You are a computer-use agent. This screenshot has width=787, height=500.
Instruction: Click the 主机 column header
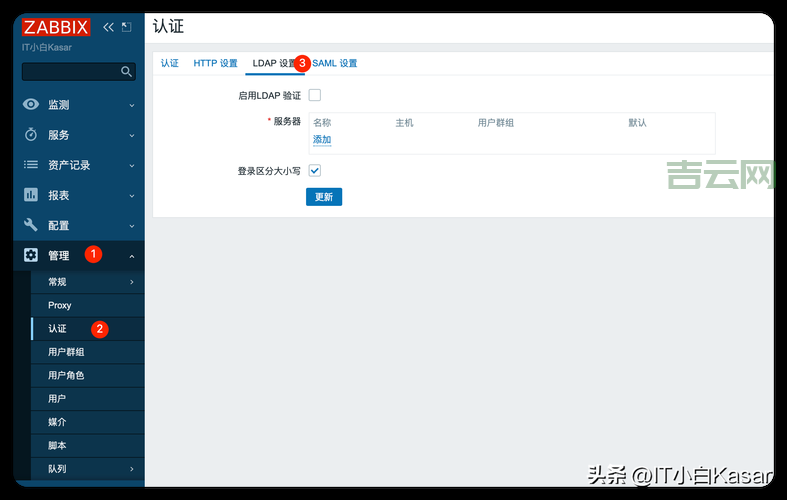tap(405, 122)
